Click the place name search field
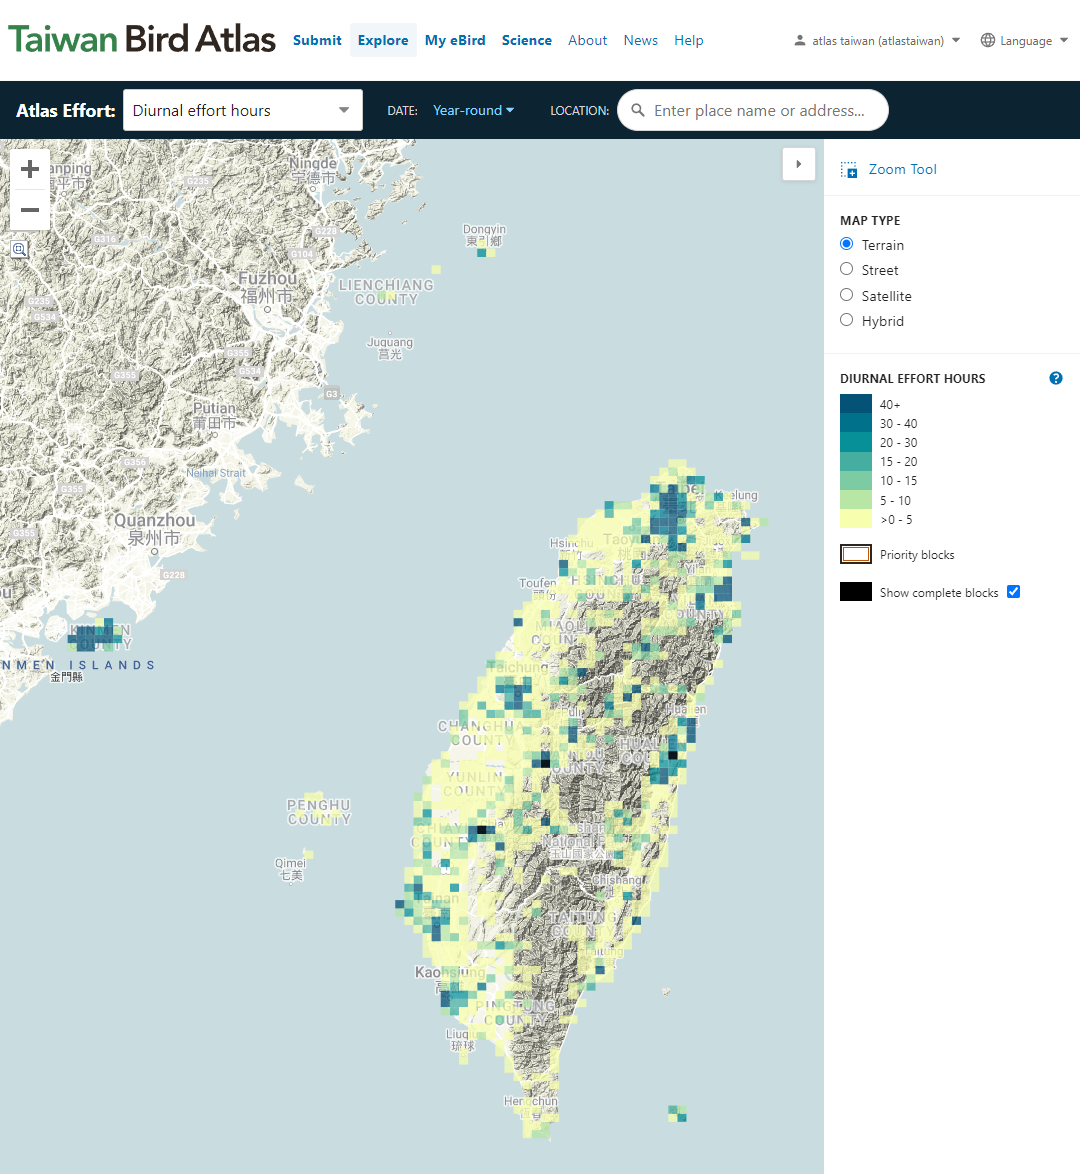Image resolution: width=1080 pixels, height=1174 pixels. pyautogui.click(x=753, y=110)
